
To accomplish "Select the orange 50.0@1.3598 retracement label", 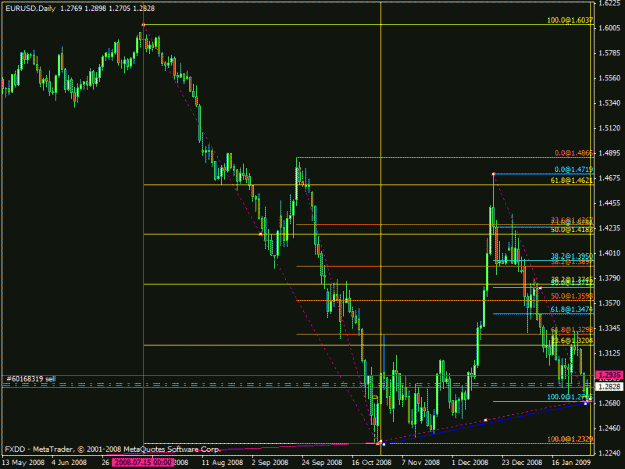I will click(x=572, y=296).
